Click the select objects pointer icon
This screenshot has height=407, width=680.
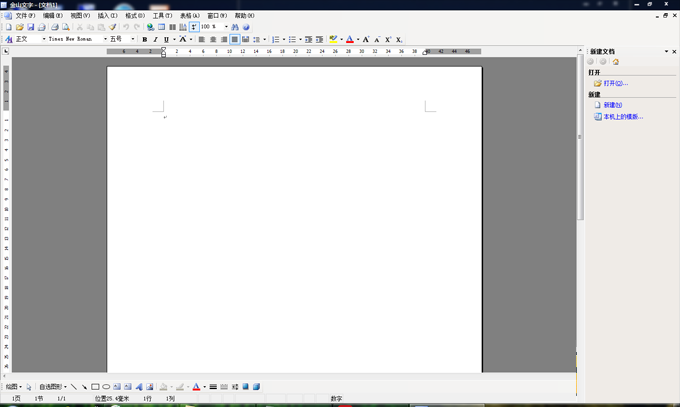click(x=29, y=387)
